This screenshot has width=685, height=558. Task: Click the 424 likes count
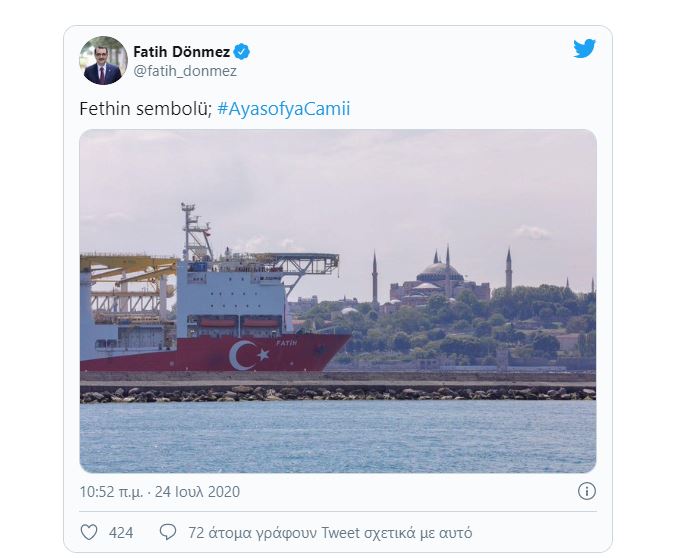coord(121,533)
